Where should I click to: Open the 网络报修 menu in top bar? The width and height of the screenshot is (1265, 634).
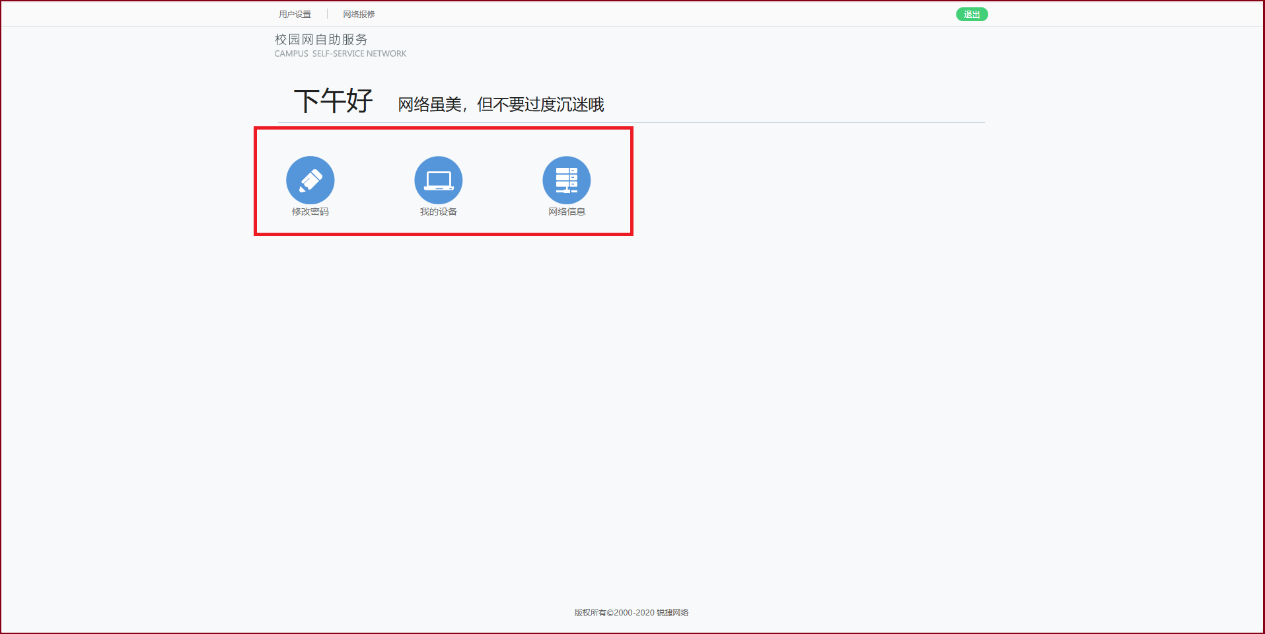click(359, 14)
